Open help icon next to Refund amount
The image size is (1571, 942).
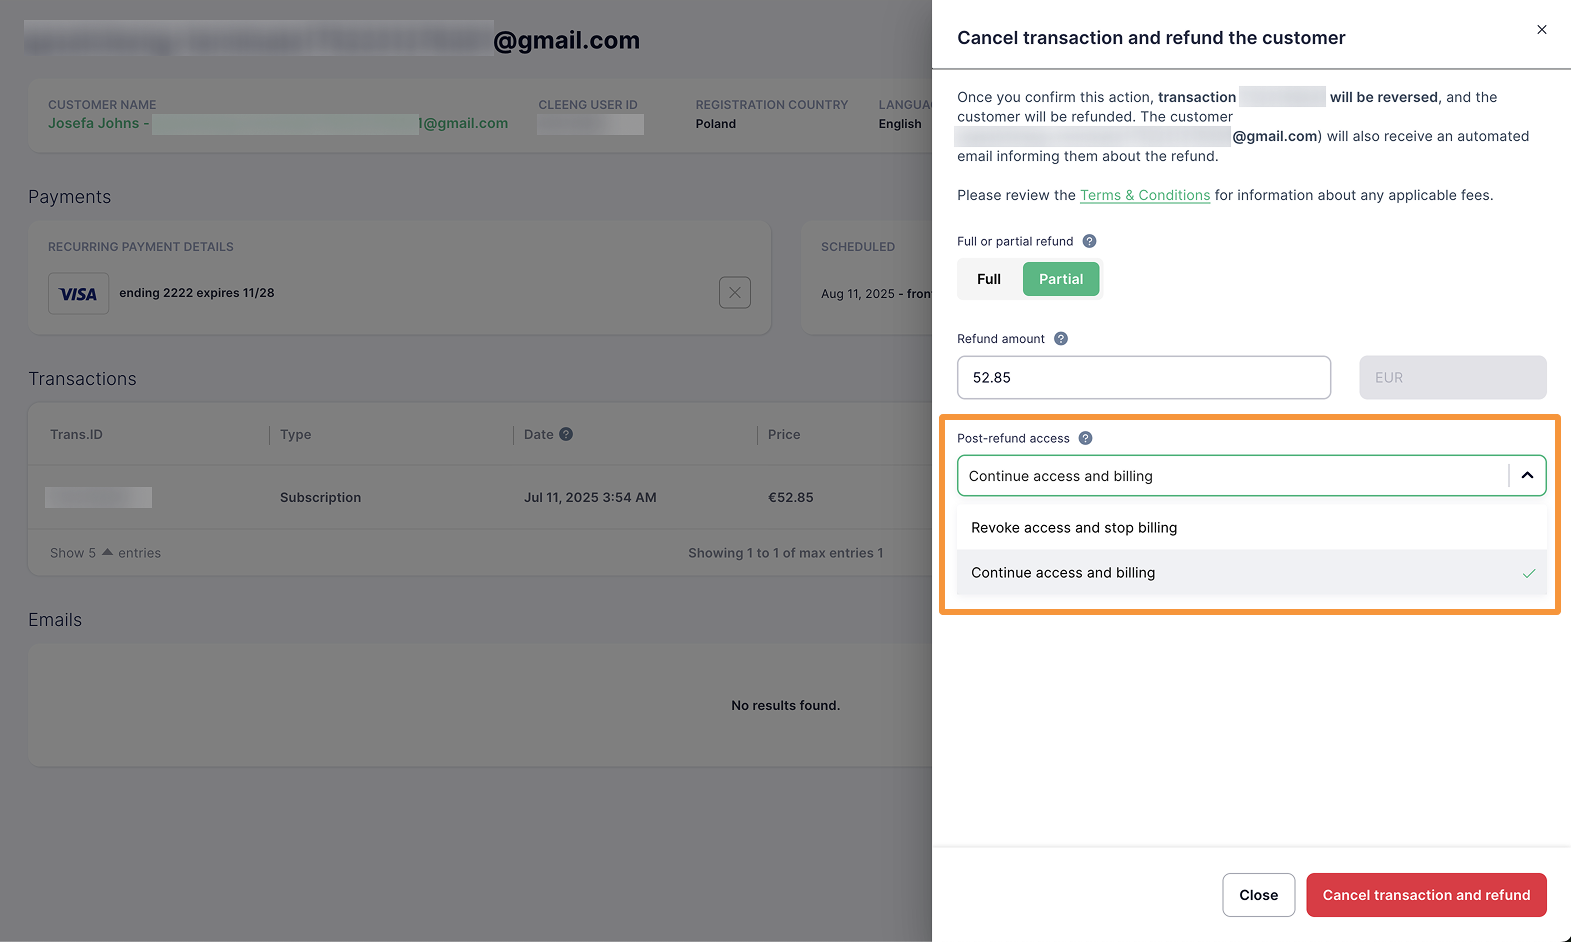coord(1061,339)
